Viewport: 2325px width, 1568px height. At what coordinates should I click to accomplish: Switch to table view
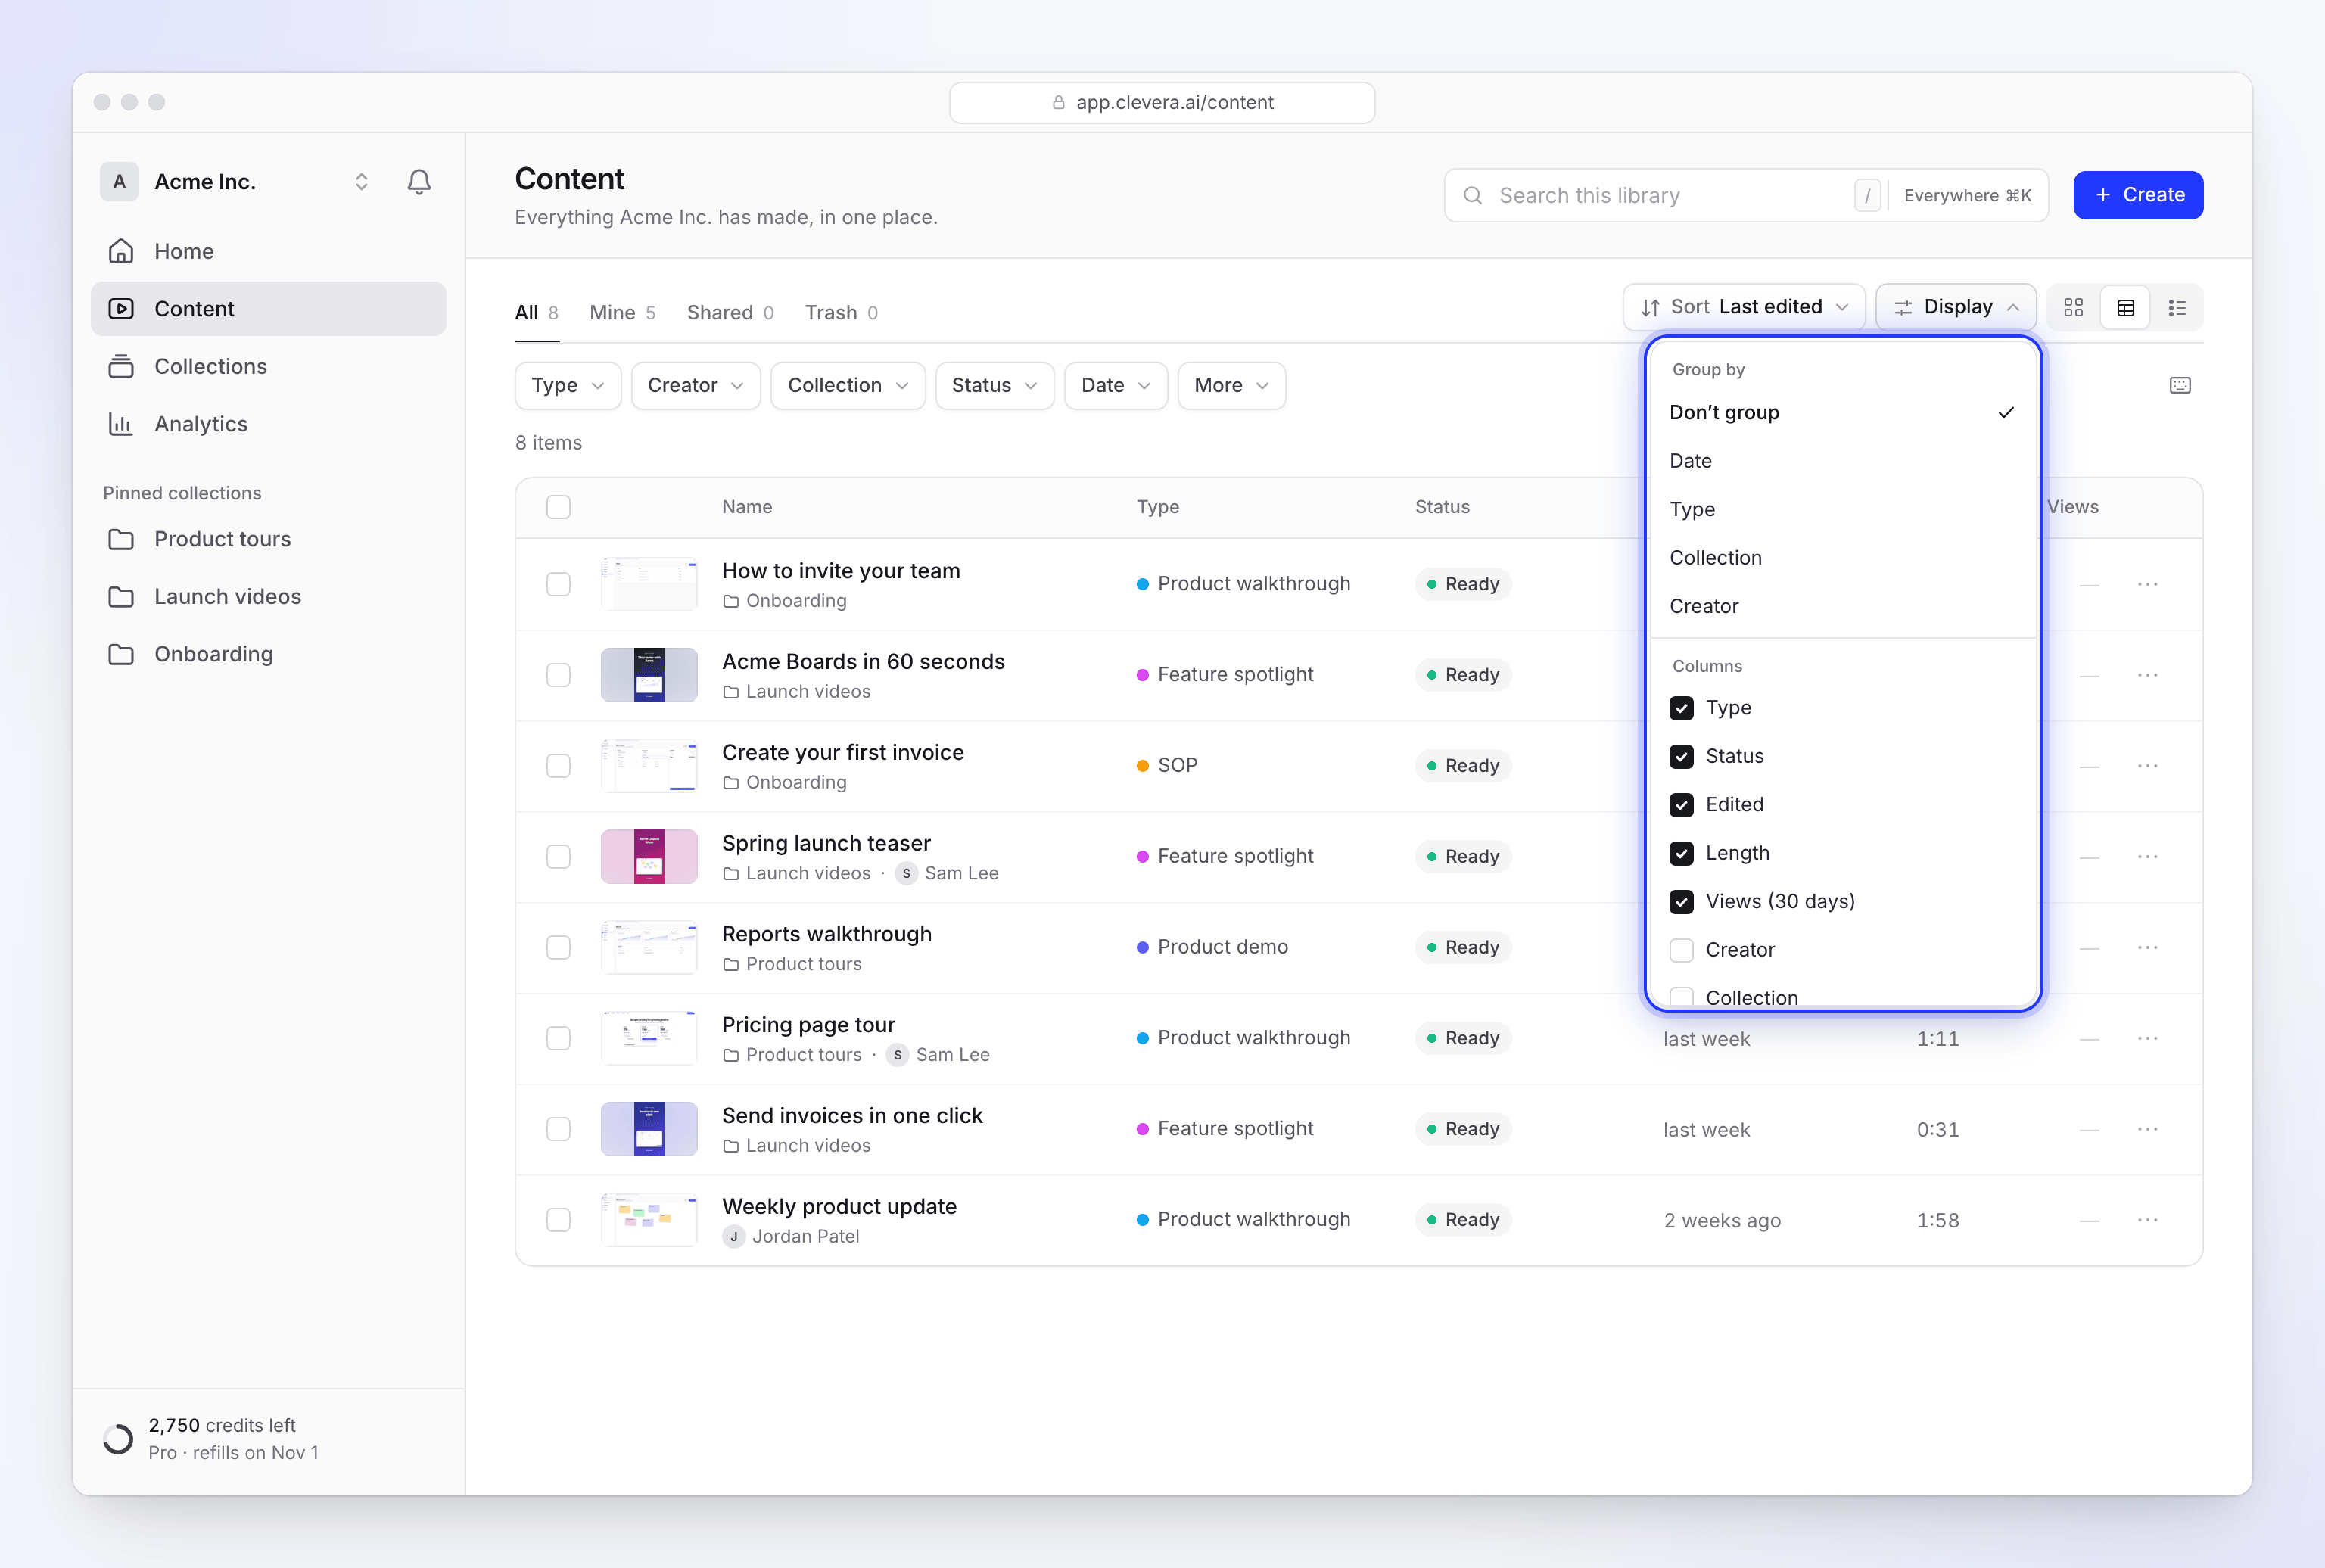pyautogui.click(x=2126, y=307)
